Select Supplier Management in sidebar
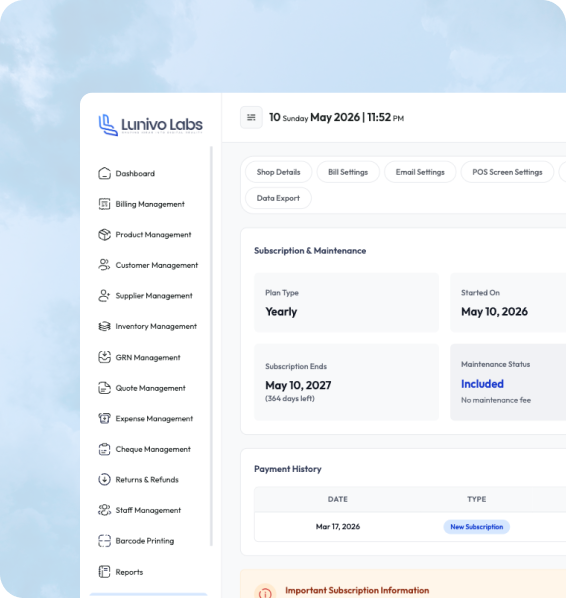The width and height of the screenshot is (566, 598). click(154, 296)
